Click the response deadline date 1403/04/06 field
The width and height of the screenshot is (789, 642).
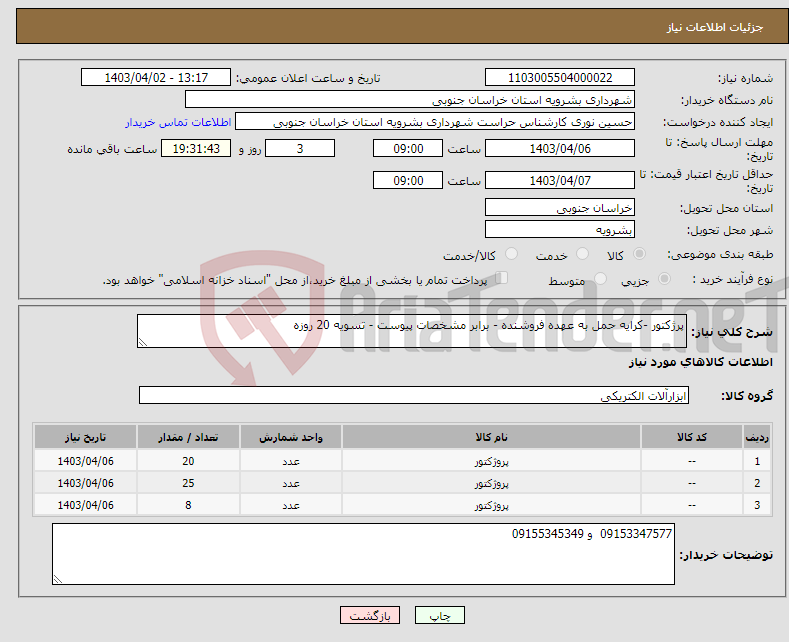tap(560, 148)
